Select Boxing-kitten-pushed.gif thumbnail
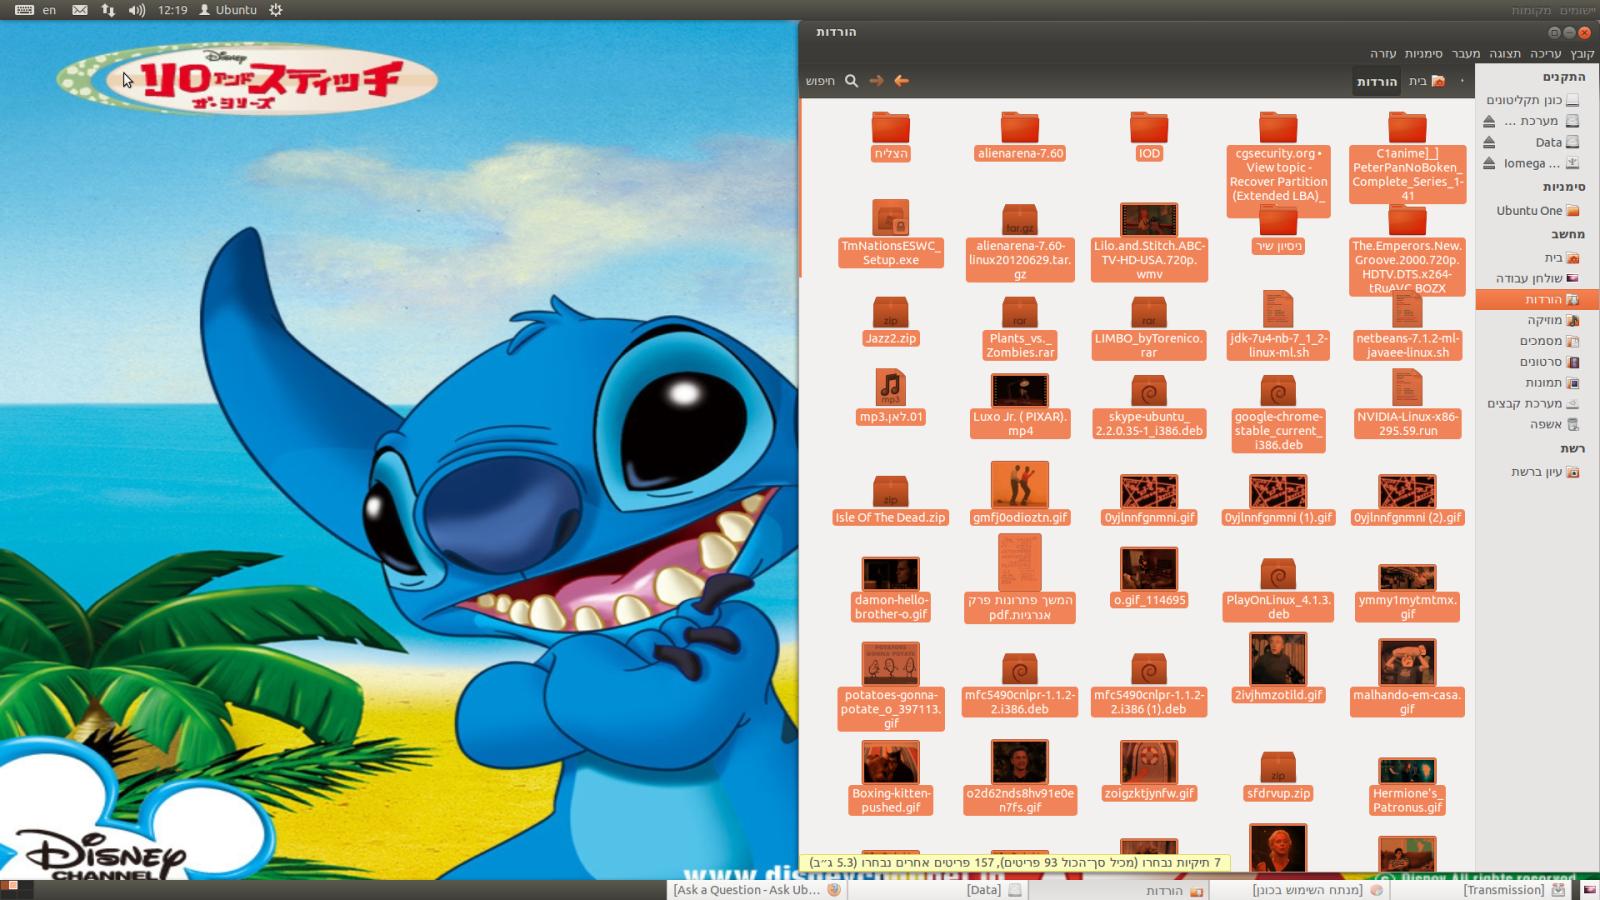Image resolution: width=1600 pixels, height=900 pixels. tap(890, 762)
